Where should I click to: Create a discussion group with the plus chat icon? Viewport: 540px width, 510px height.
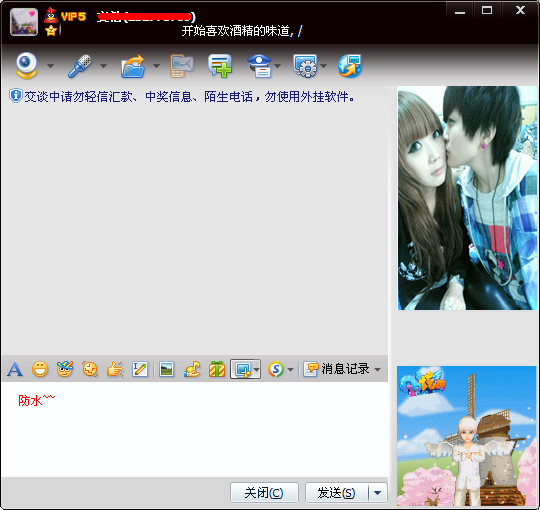tap(220, 66)
